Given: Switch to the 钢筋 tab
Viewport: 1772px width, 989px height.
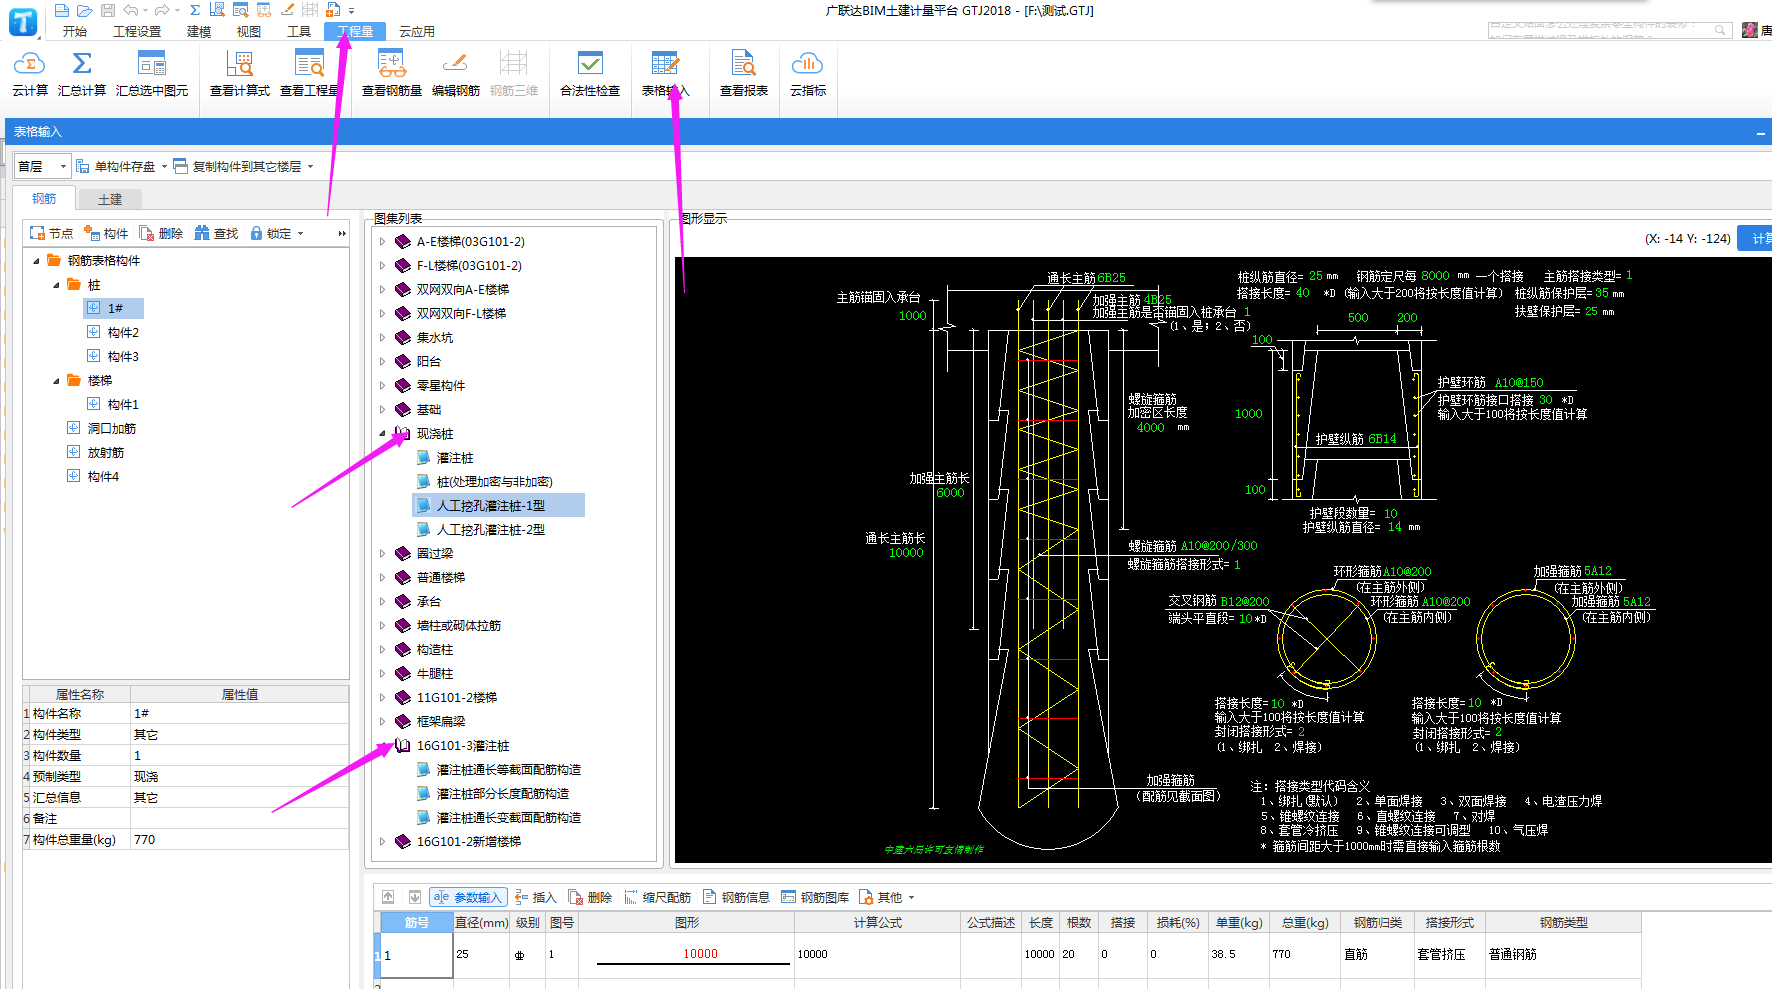Looking at the screenshot, I should tap(44, 198).
